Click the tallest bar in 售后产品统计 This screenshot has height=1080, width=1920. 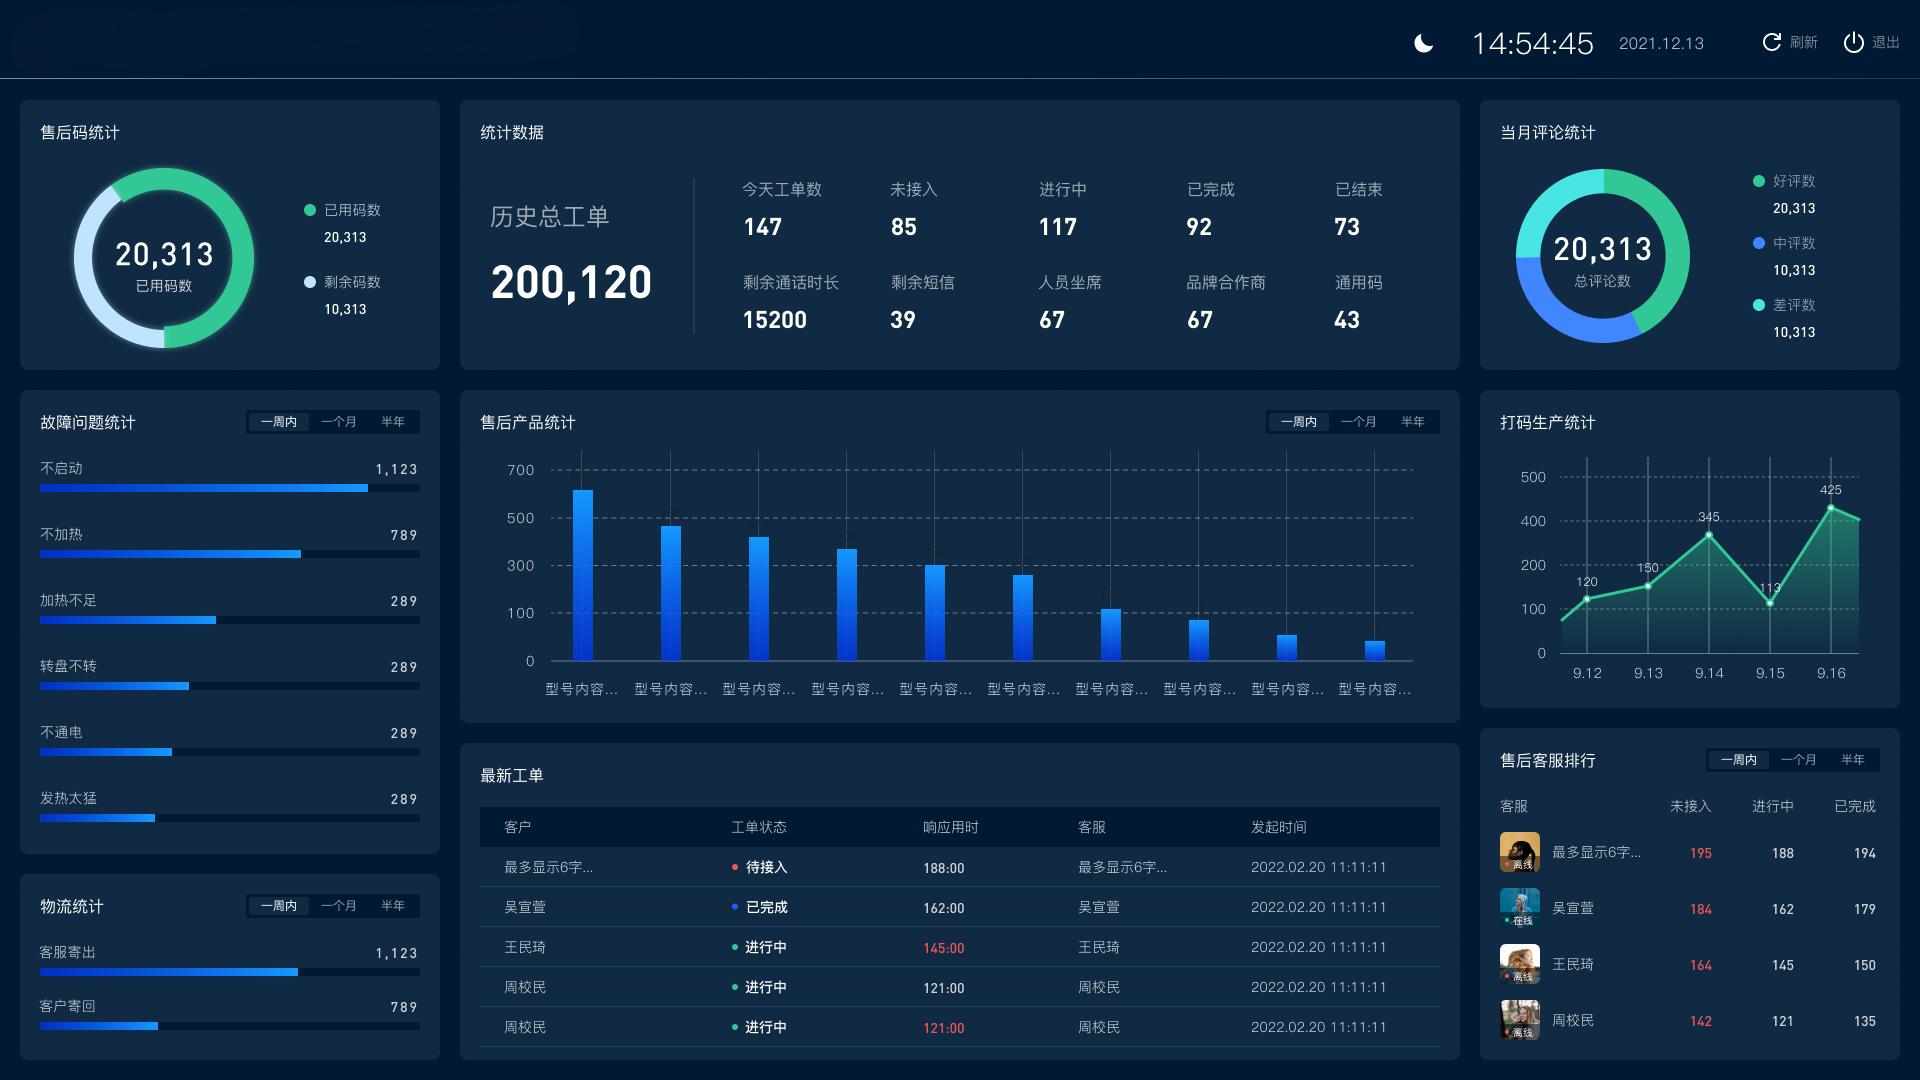pos(583,575)
